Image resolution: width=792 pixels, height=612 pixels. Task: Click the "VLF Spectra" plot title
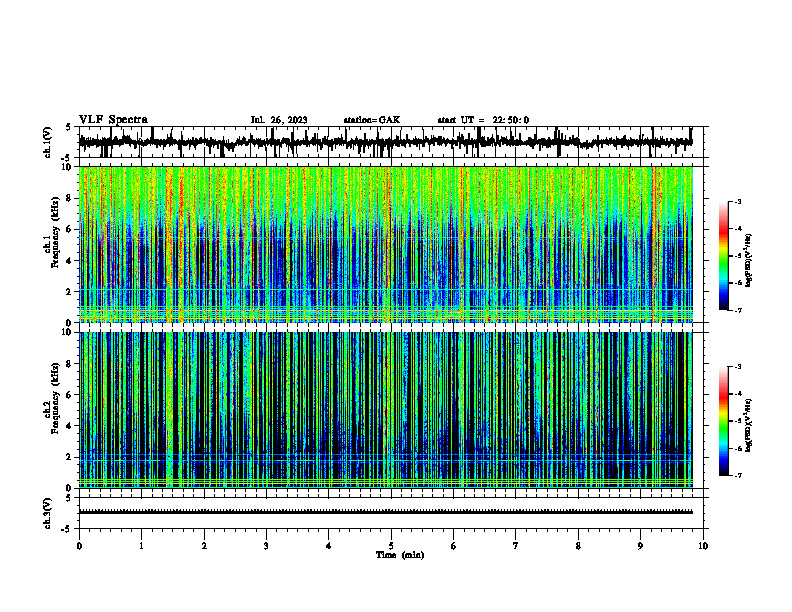point(113,120)
